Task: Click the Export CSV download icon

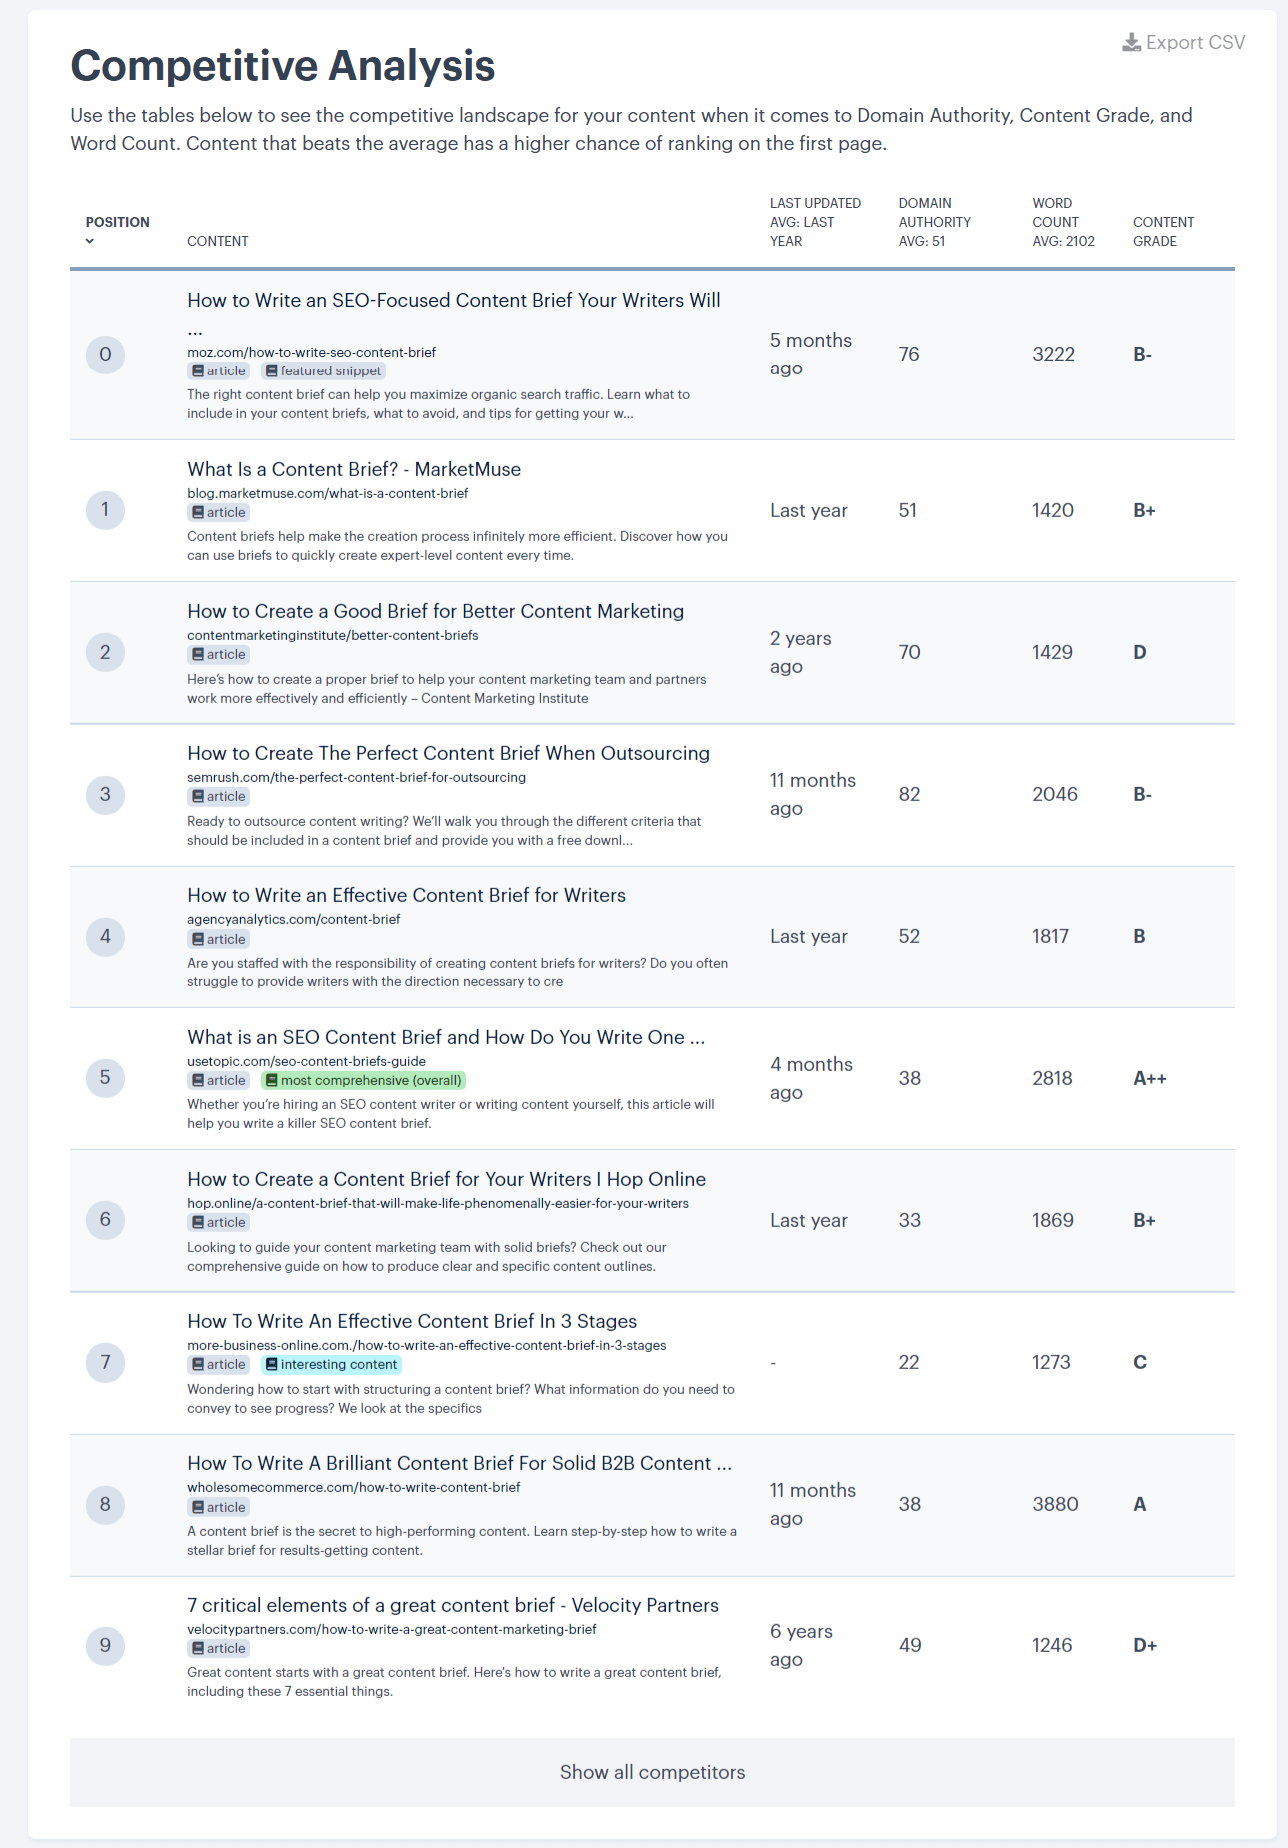Action: tap(1131, 42)
